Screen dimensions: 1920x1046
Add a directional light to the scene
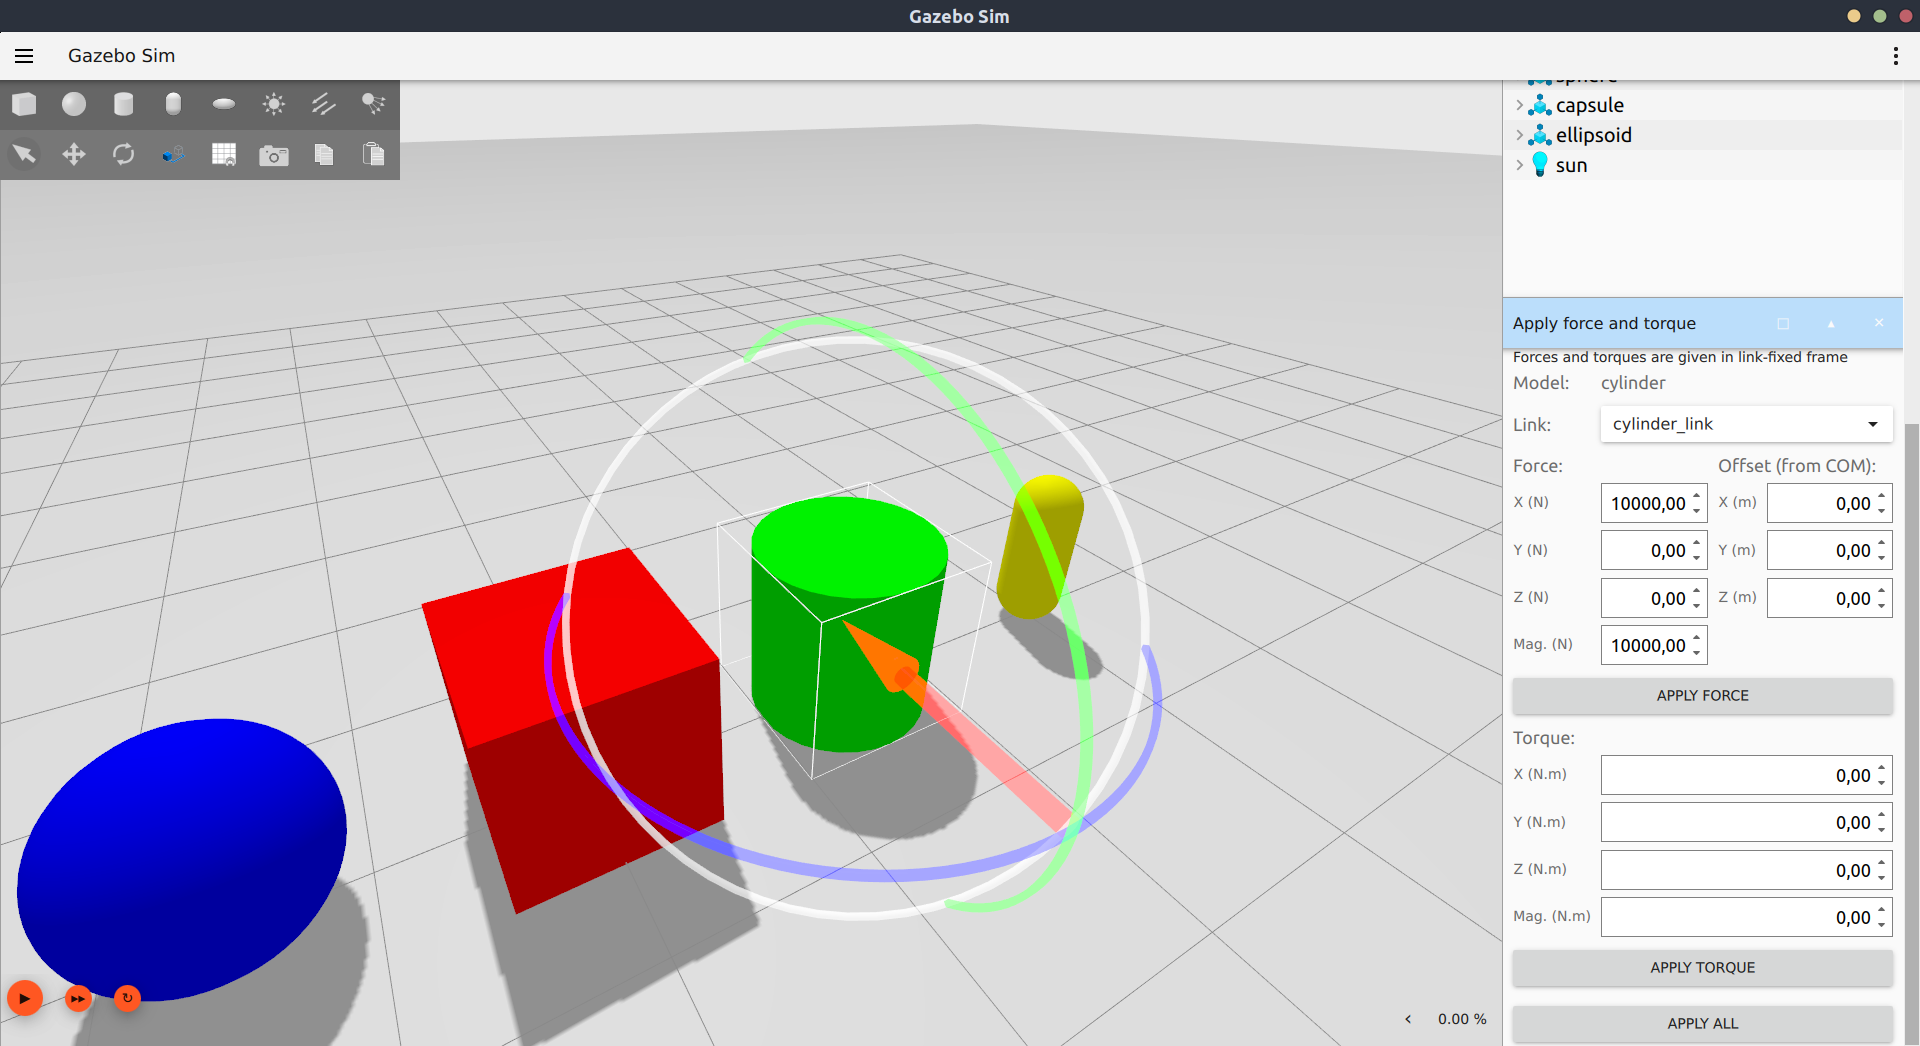[323, 104]
